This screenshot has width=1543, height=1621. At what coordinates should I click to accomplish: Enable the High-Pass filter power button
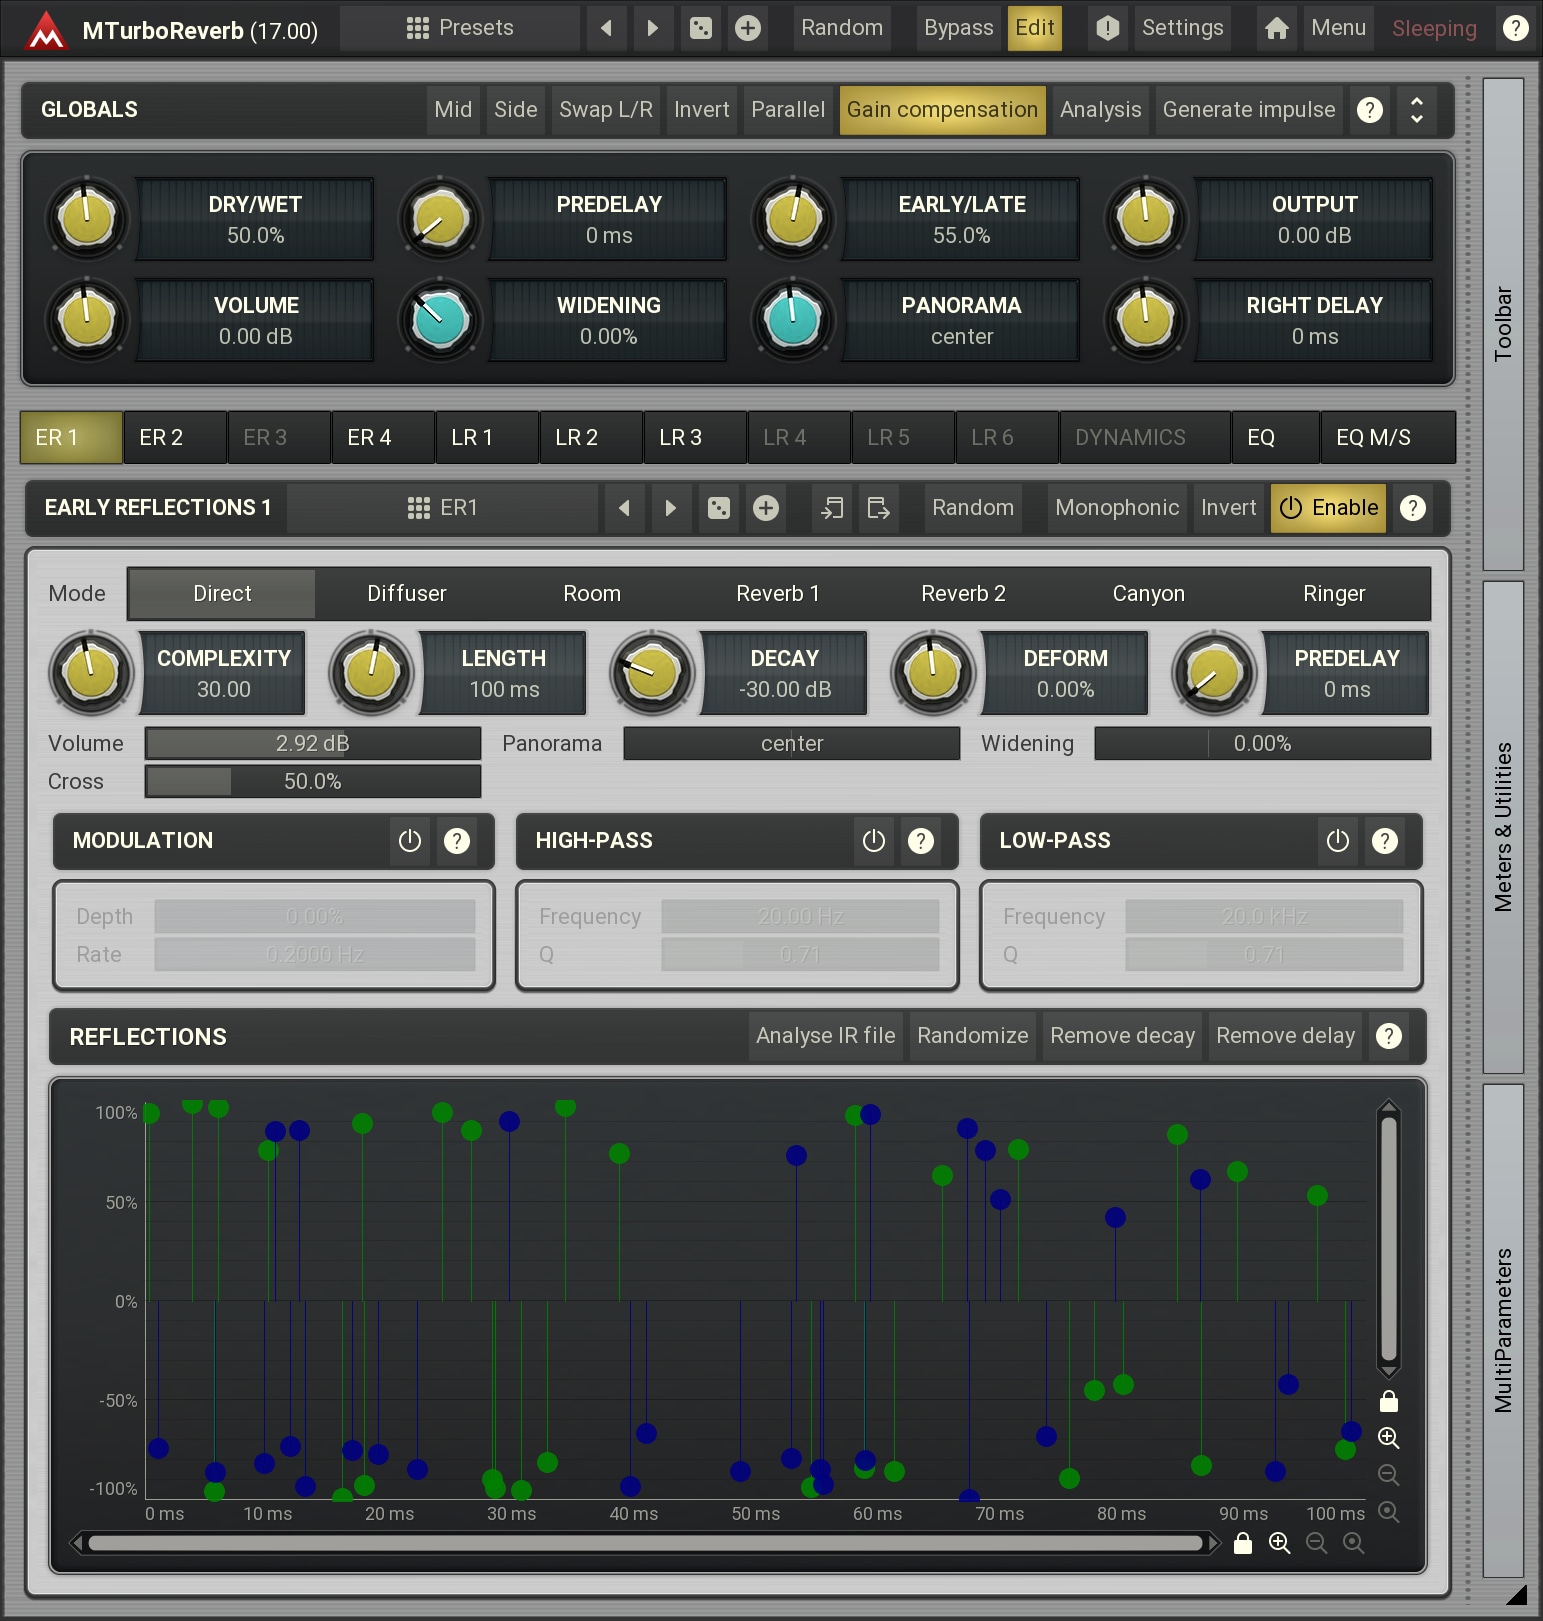[874, 841]
